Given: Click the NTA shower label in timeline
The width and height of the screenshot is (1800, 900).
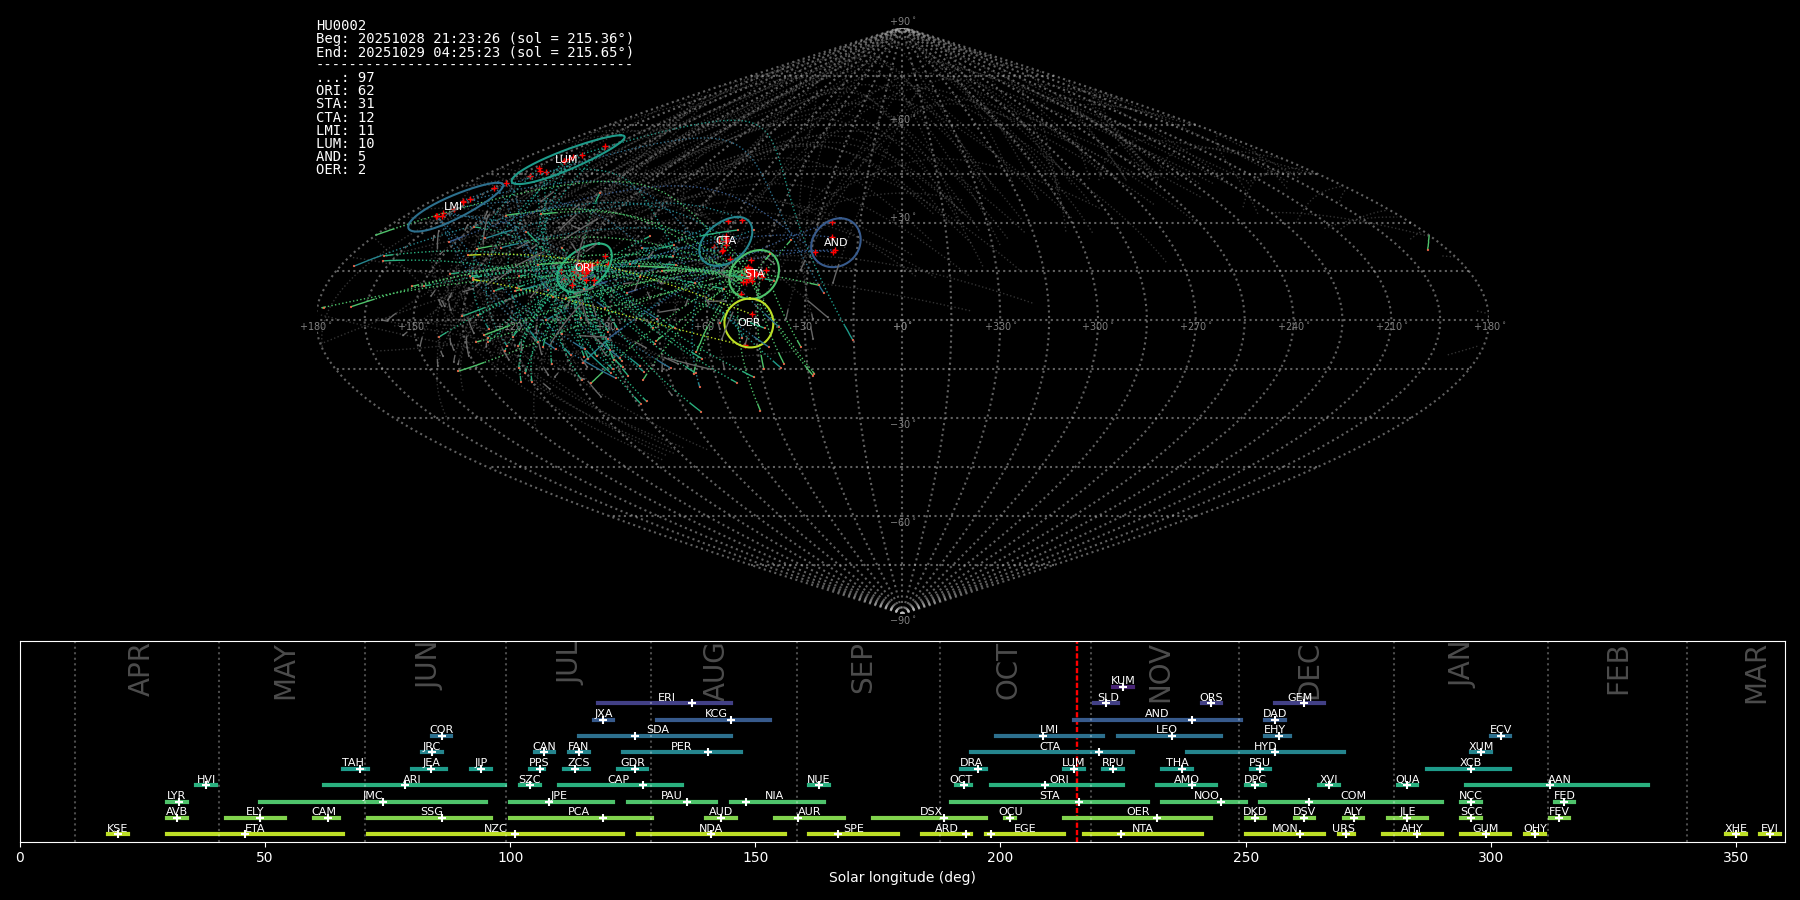Looking at the screenshot, I should (x=1143, y=829).
